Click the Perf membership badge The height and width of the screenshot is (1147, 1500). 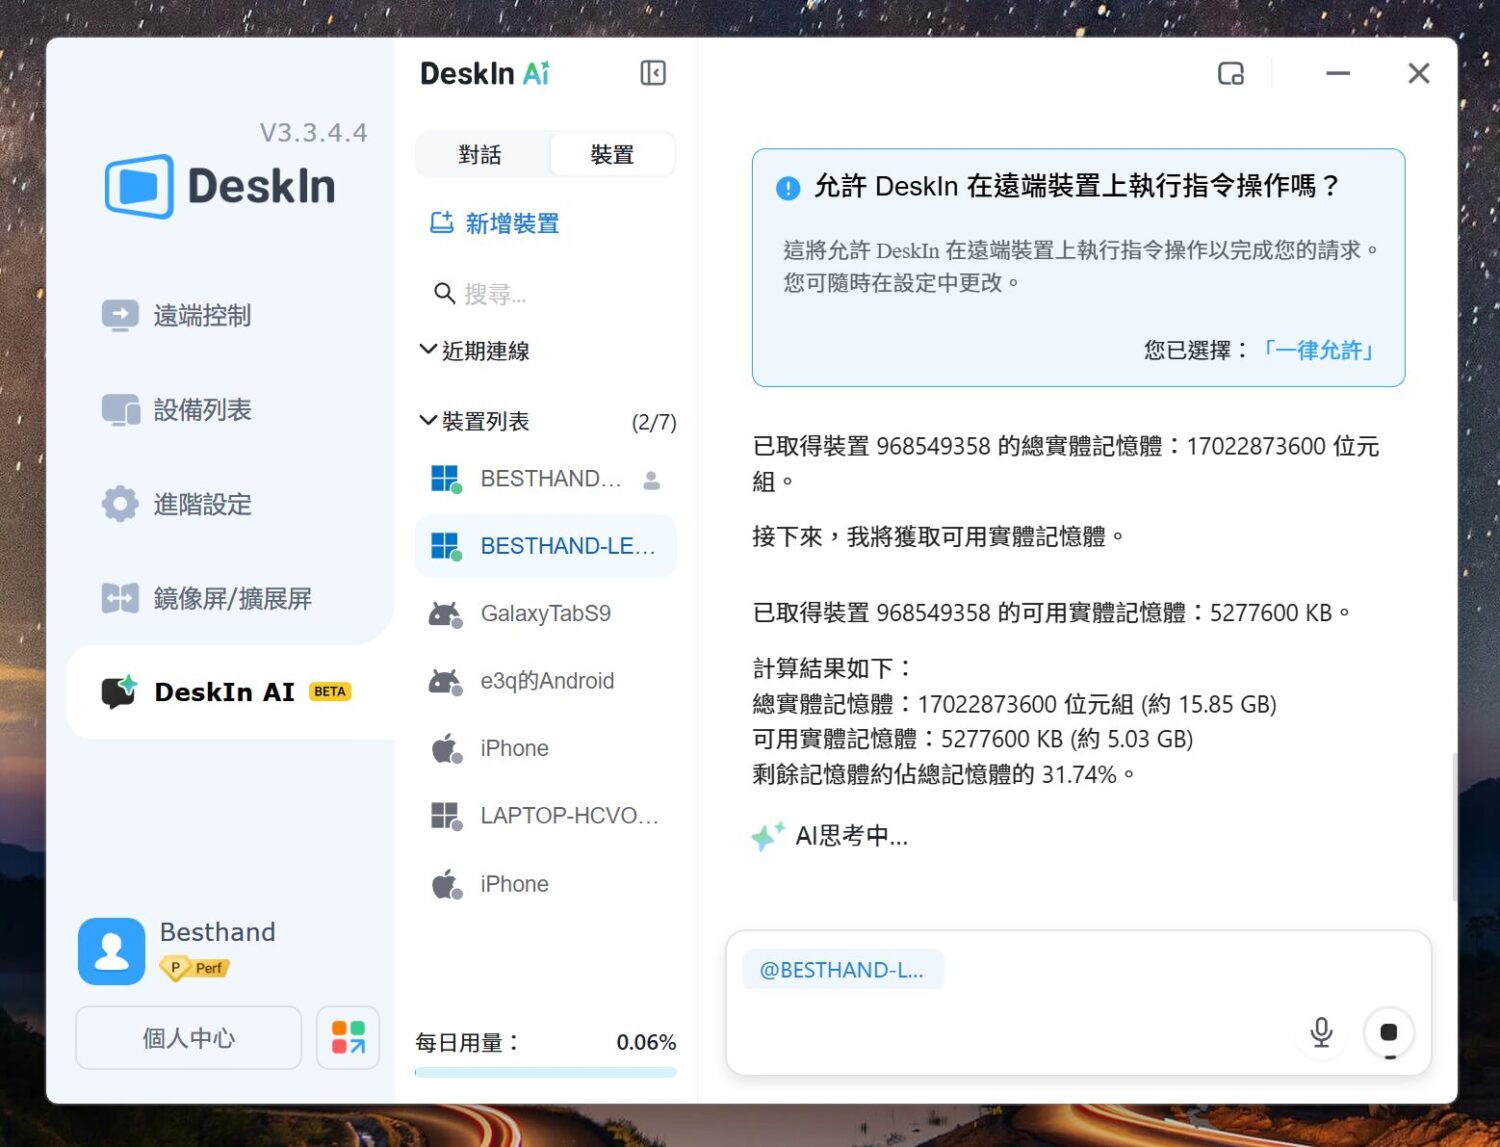tap(195, 968)
